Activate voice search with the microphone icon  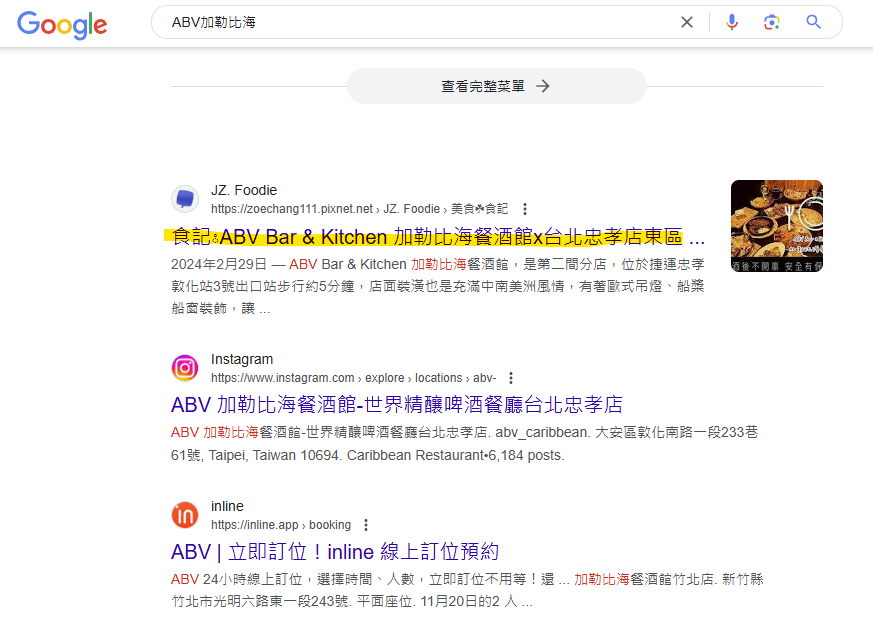pos(732,21)
